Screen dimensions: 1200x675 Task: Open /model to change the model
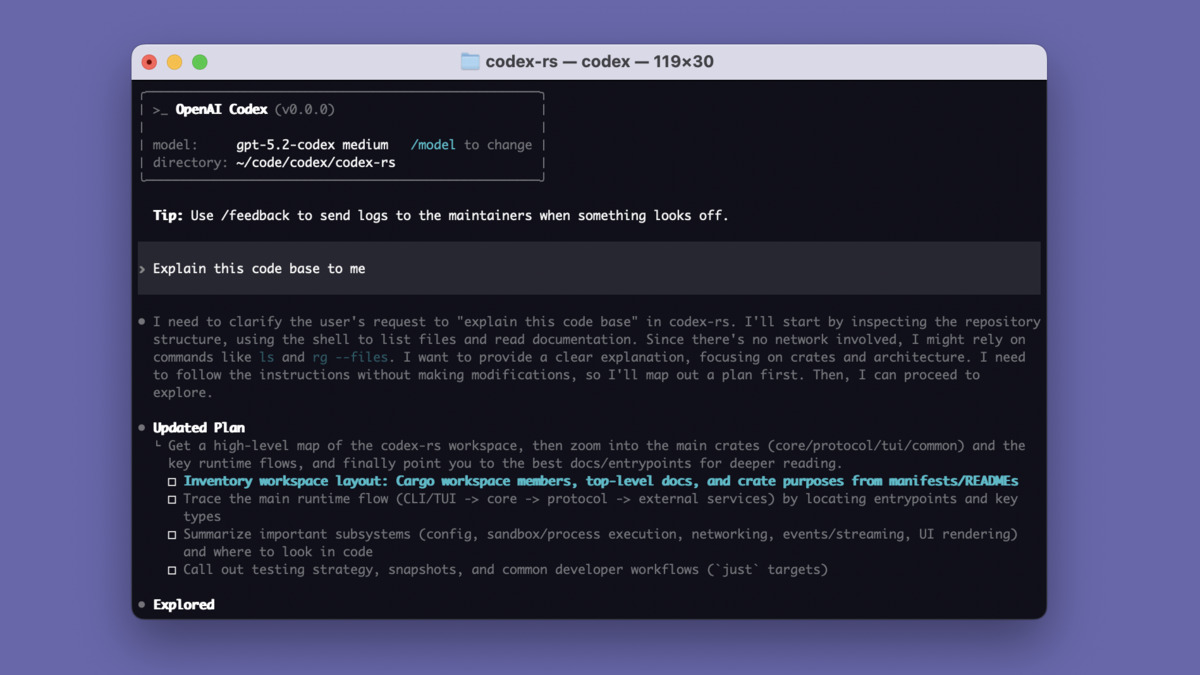click(432, 144)
